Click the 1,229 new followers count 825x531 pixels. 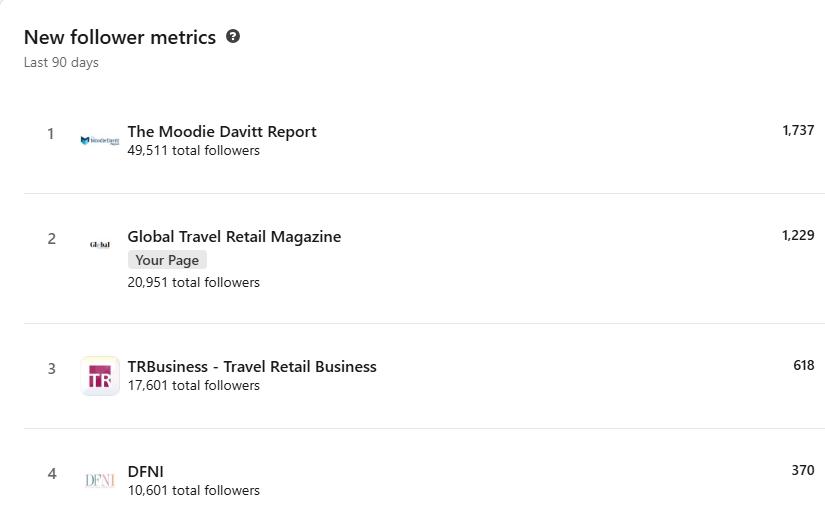point(798,236)
